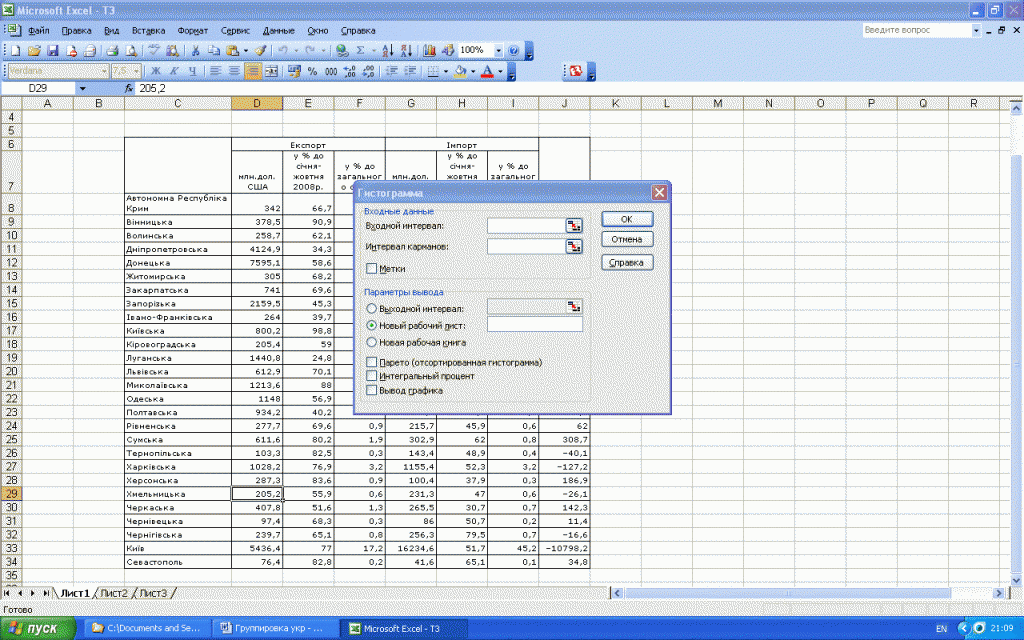Click into the Входной интервал input field

[x=526, y=226]
